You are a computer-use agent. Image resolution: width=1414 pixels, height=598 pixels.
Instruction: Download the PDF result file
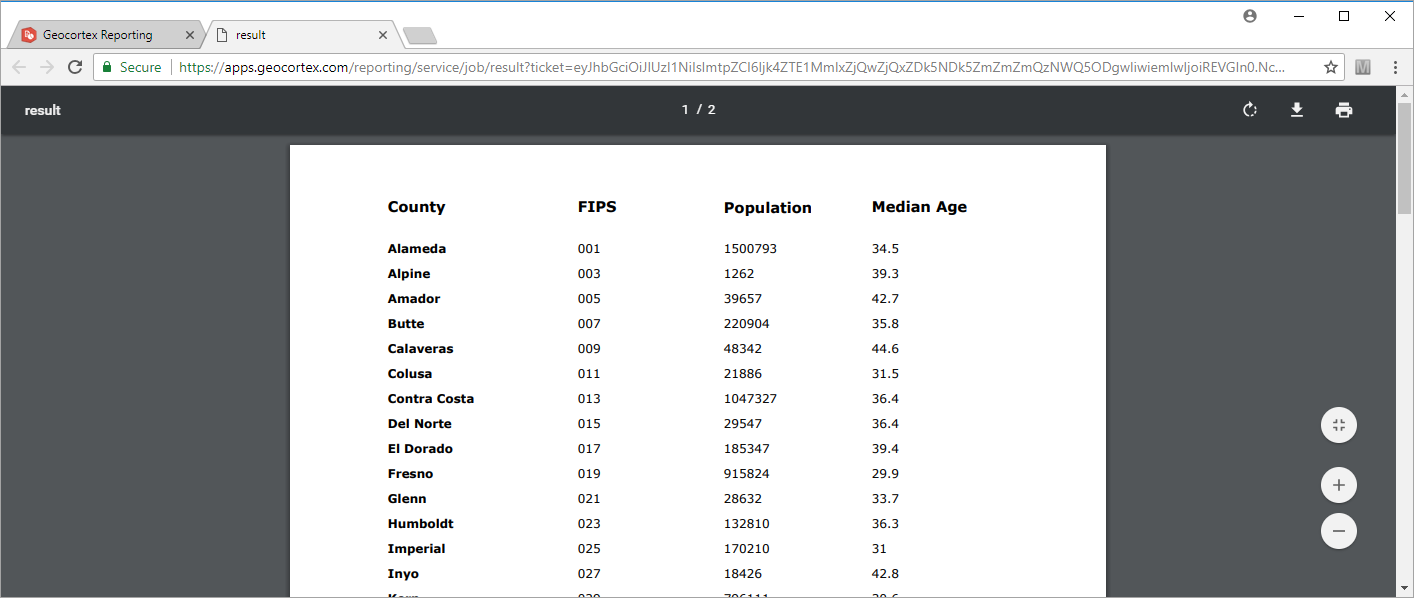tap(1297, 110)
